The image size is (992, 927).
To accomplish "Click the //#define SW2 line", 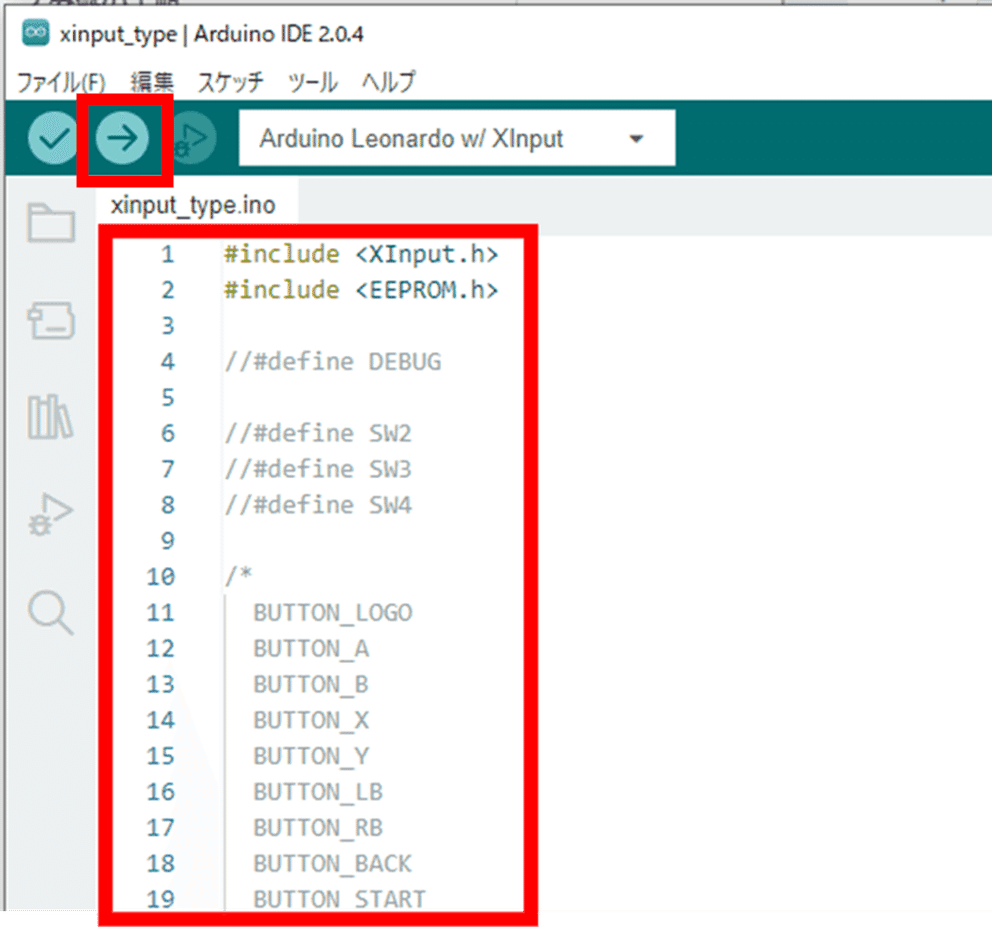I will click(318, 433).
